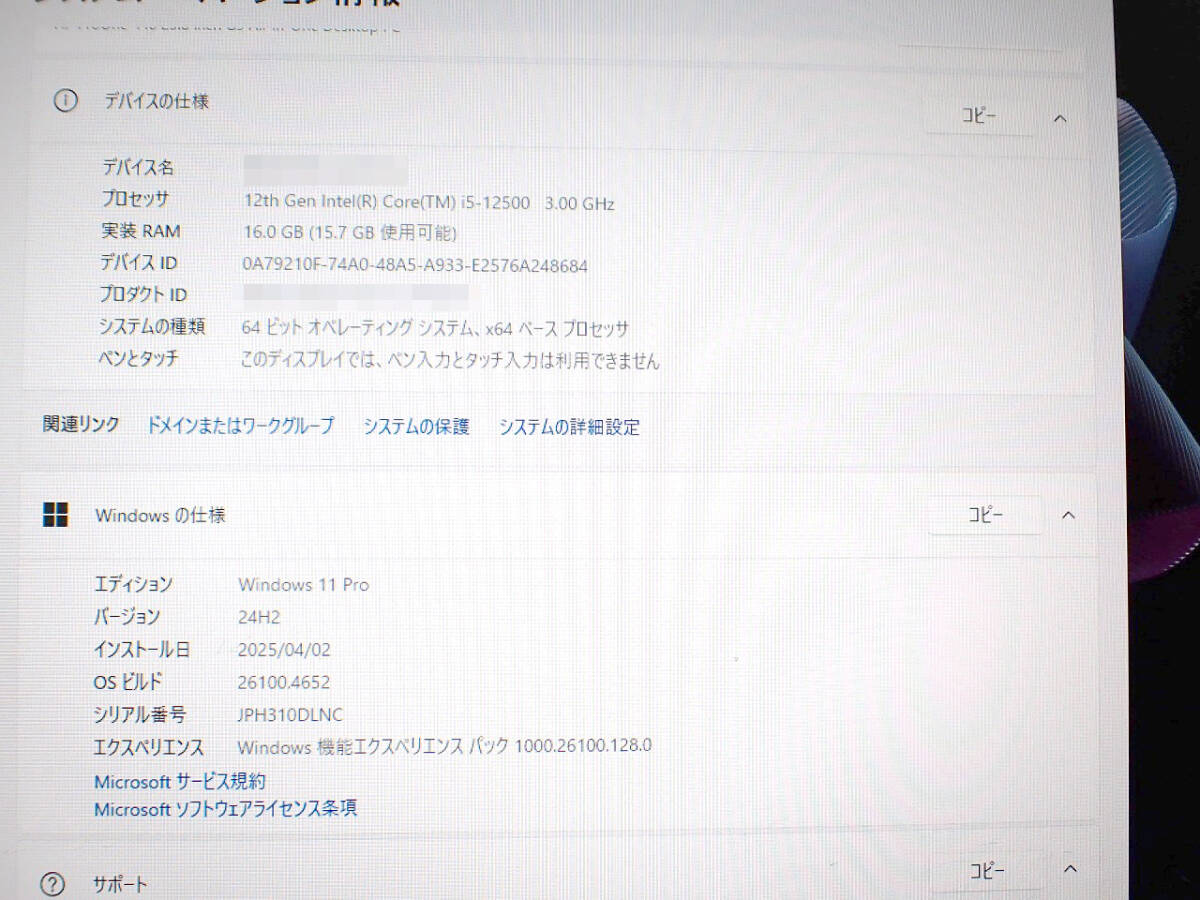Image resolution: width=1200 pixels, height=900 pixels.
Task: Select the 24H2 version value
Action: (259, 617)
